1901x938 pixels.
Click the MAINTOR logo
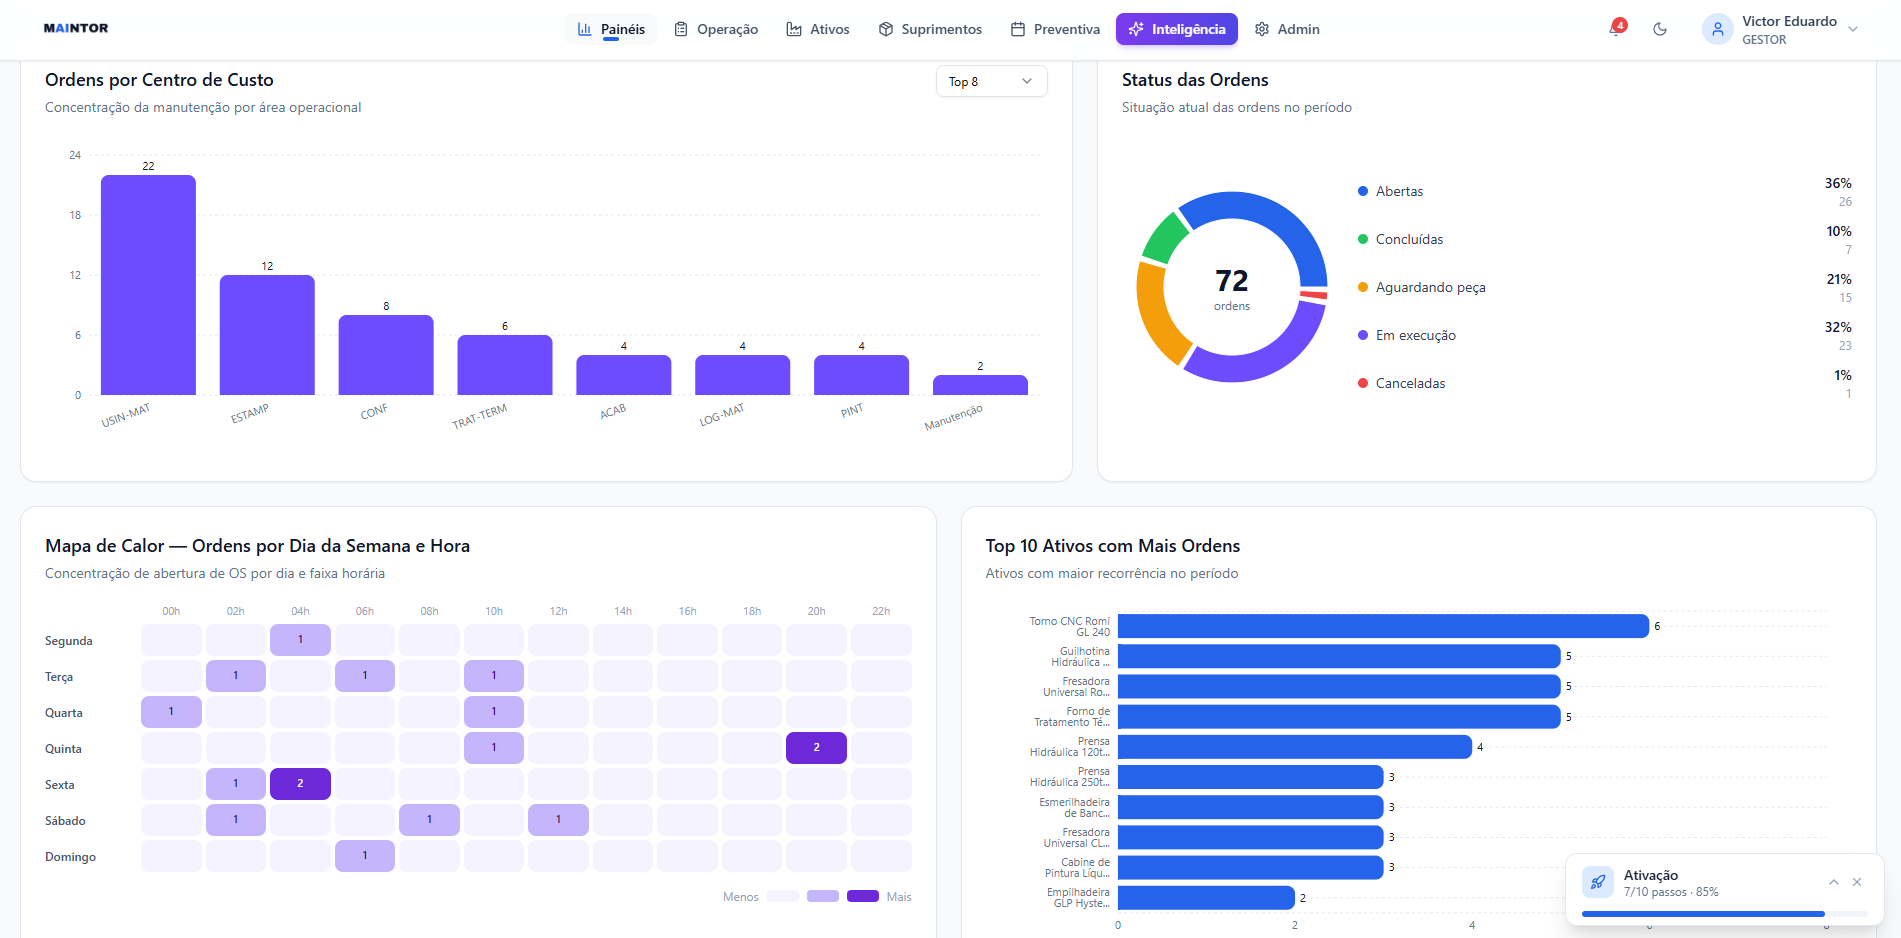pyautogui.click(x=76, y=28)
